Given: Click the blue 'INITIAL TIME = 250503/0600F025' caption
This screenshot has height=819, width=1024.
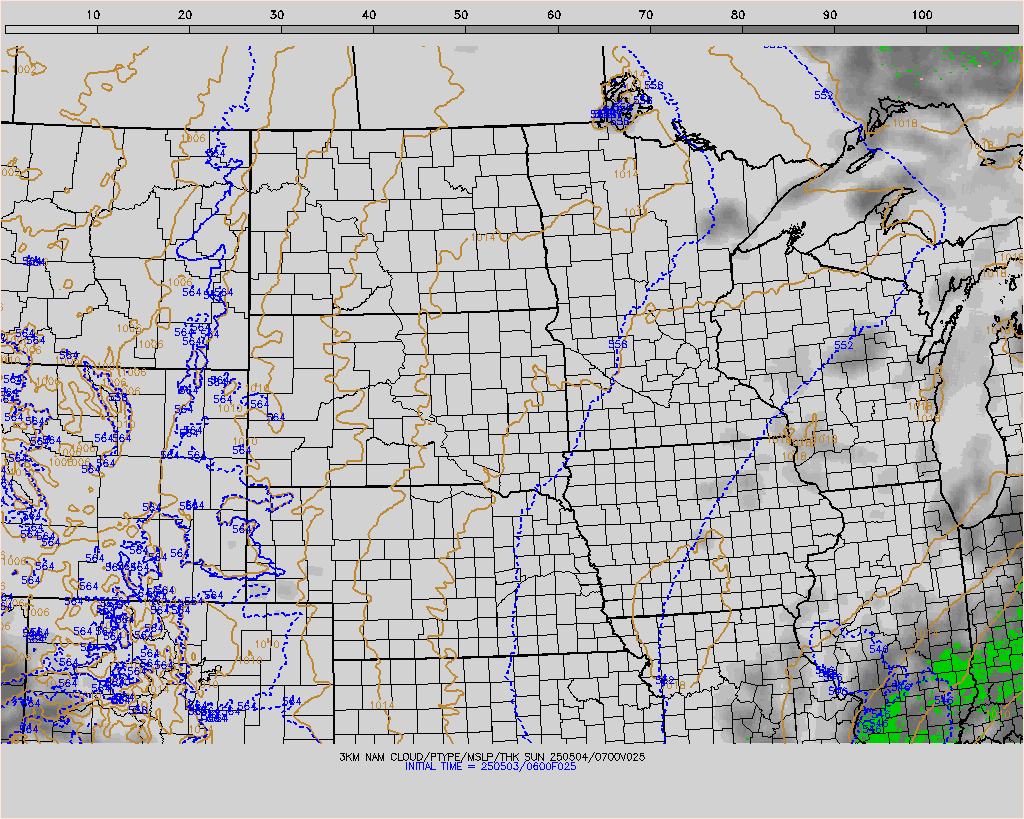Looking at the screenshot, I should [x=490, y=766].
